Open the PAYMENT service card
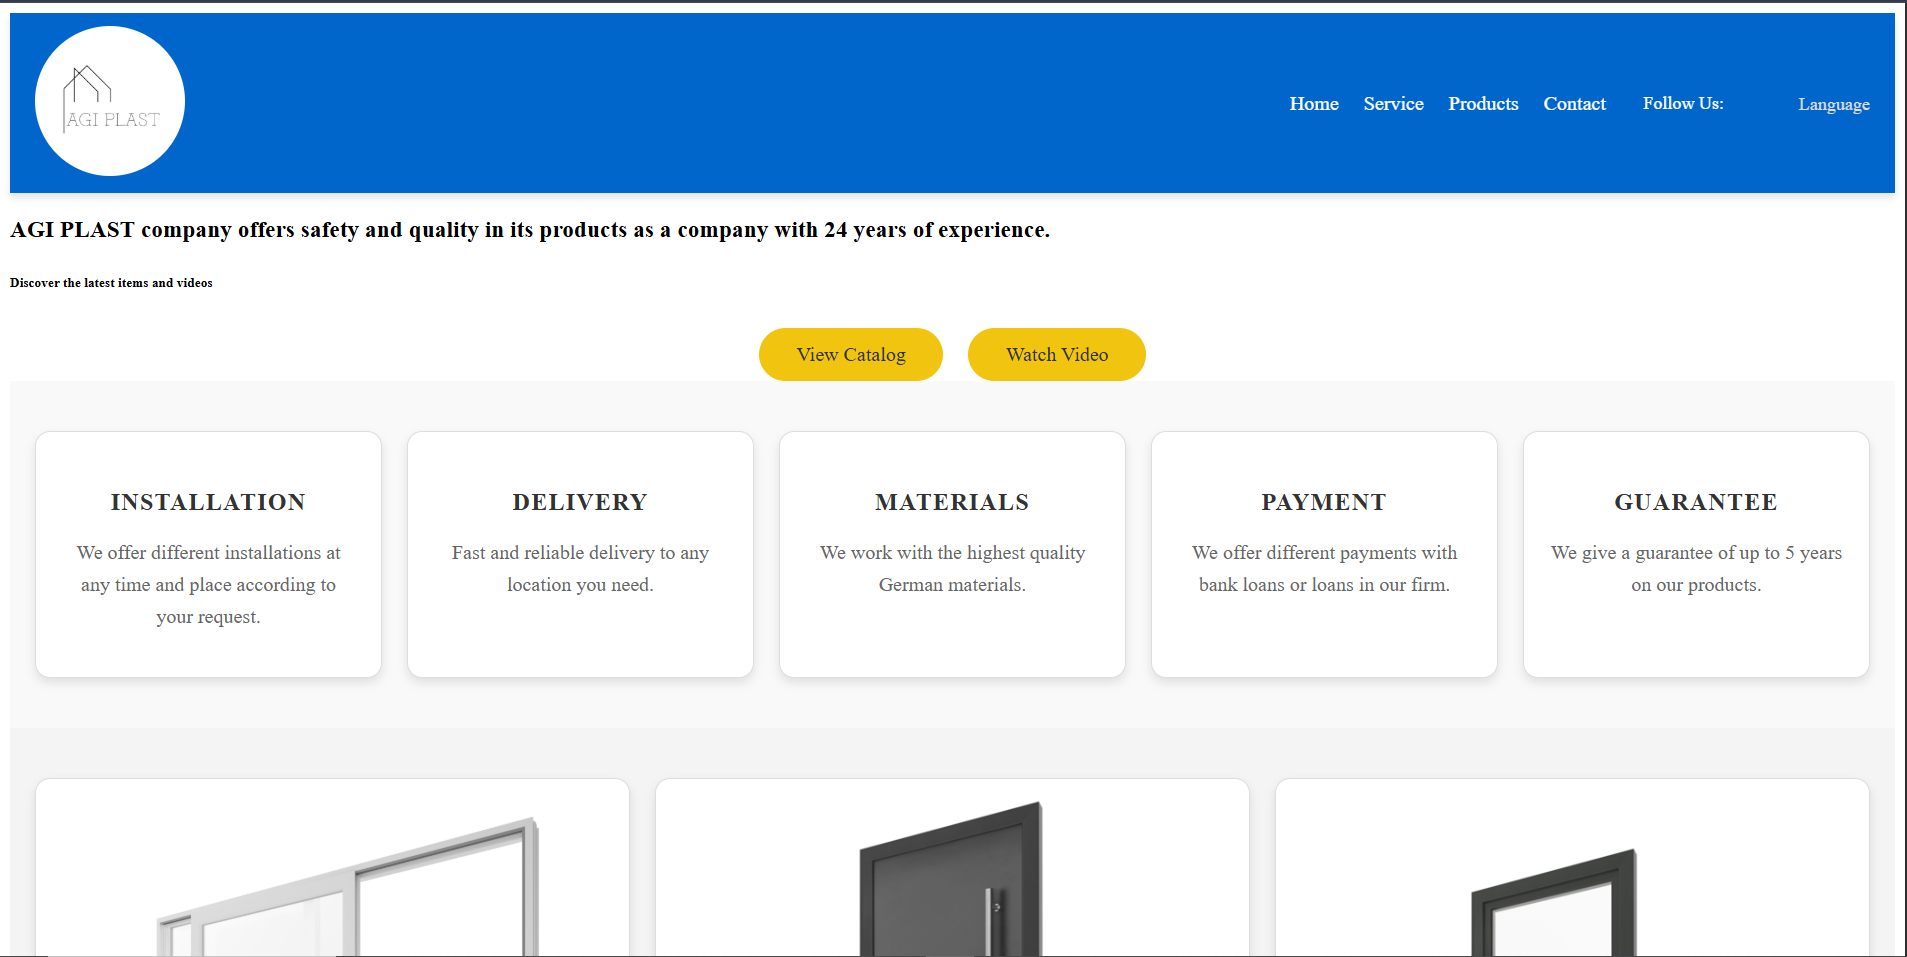1907x957 pixels. click(1324, 554)
